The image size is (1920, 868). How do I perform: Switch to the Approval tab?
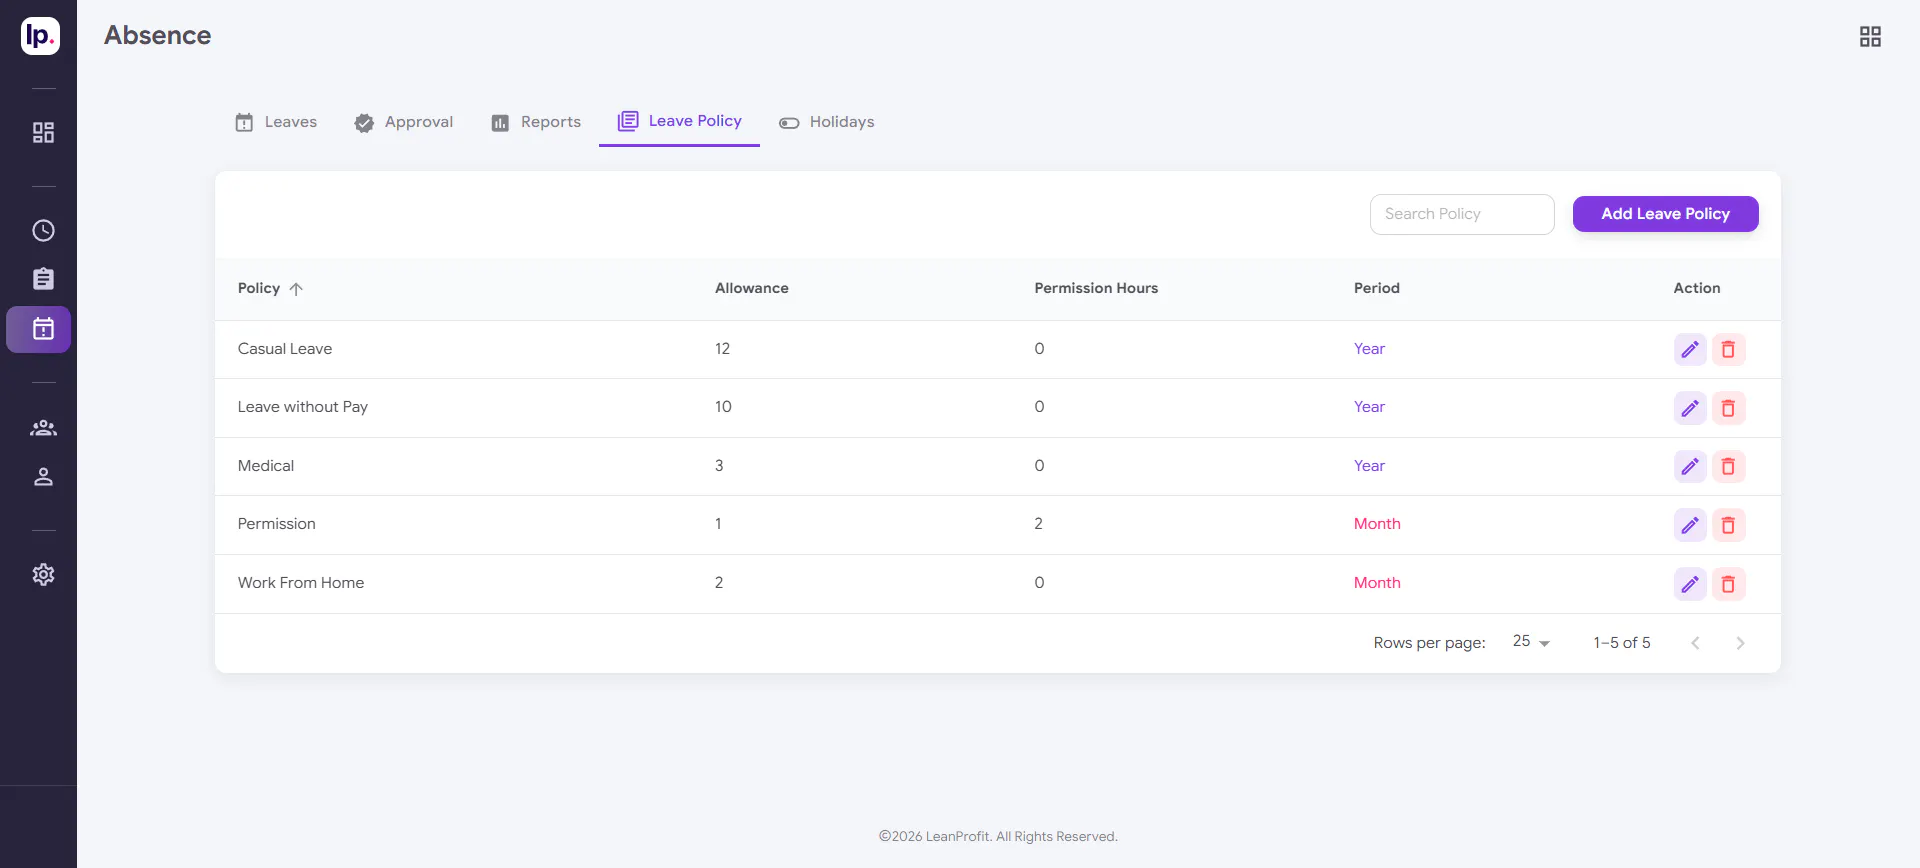click(x=404, y=122)
